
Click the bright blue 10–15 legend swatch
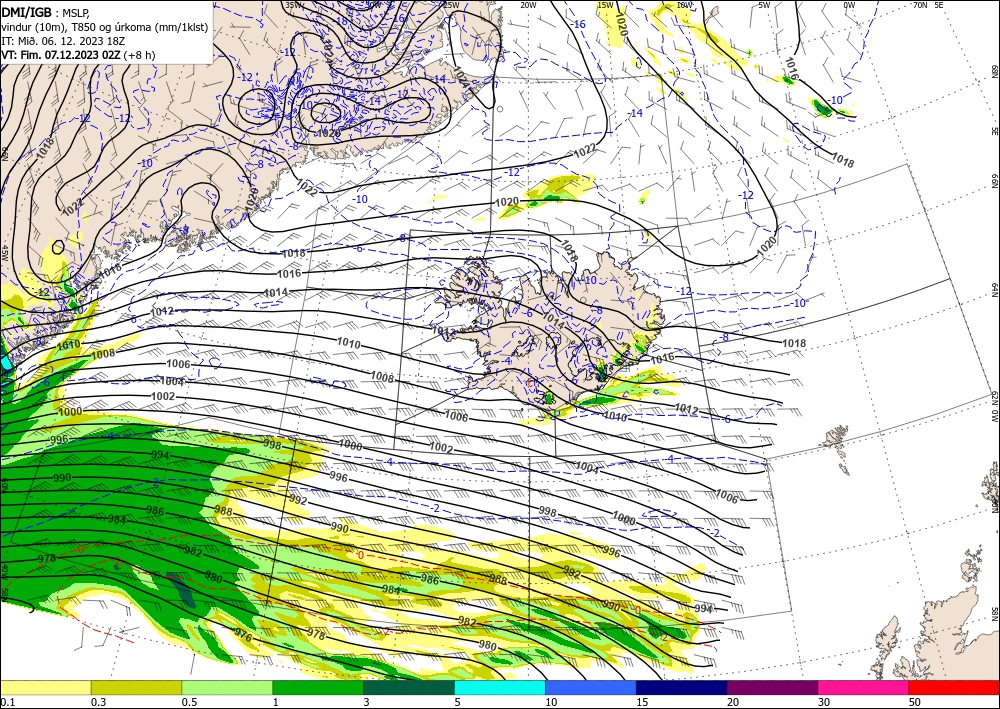(591, 687)
